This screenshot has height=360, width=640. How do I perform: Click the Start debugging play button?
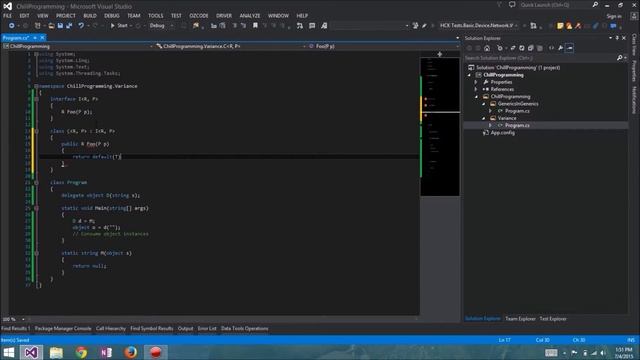click(x=119, y=26)
